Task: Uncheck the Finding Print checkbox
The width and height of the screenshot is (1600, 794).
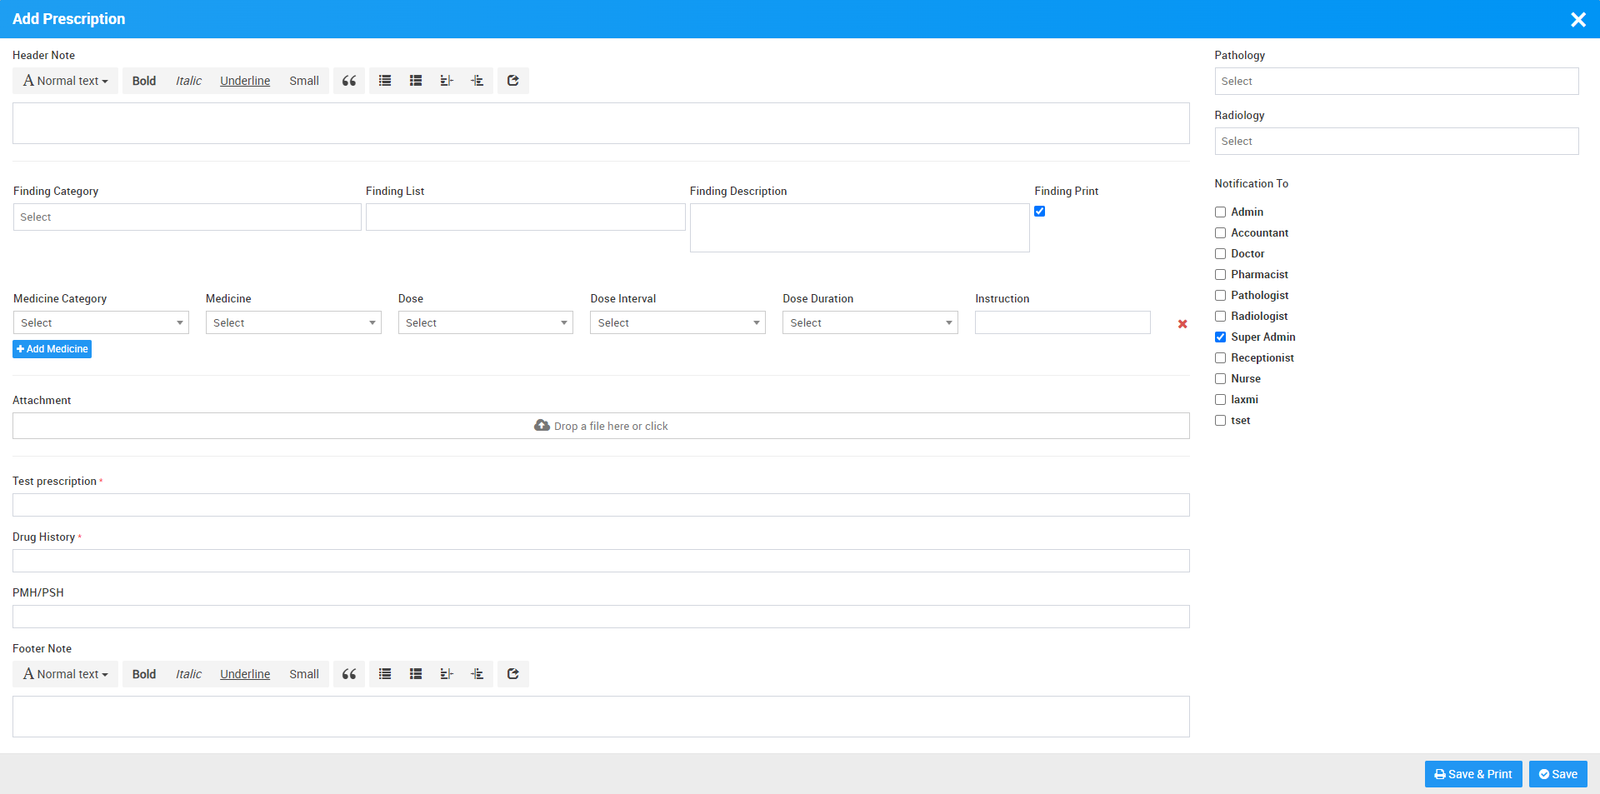Action: [1040, 211]
